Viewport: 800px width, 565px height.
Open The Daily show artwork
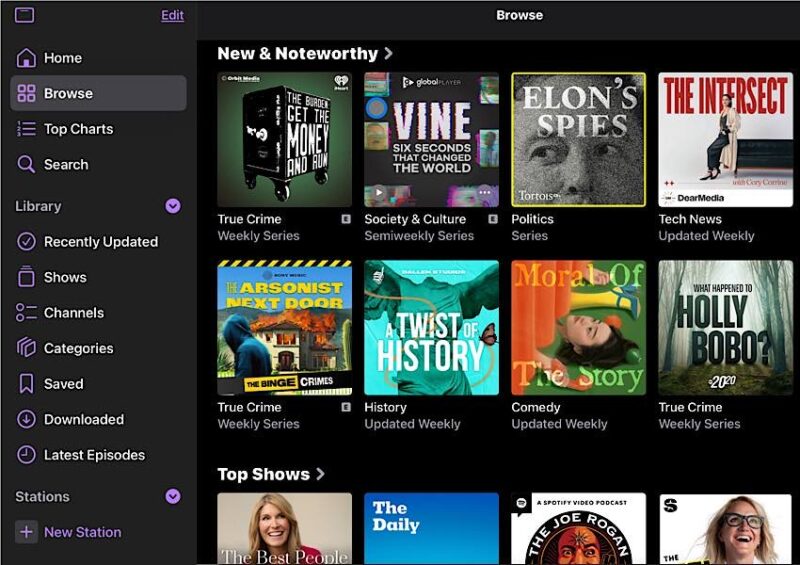coord(432,528)
